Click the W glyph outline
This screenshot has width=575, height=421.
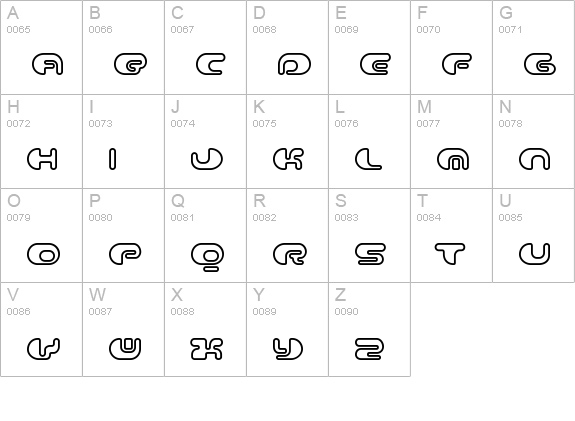125,348
